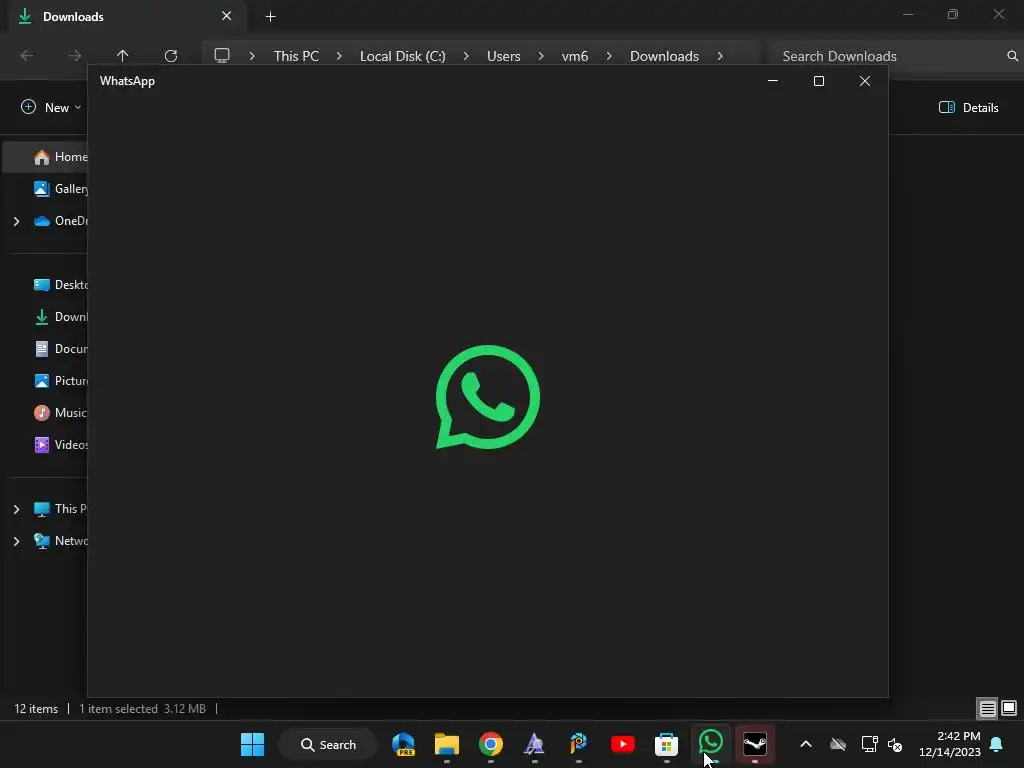1024x768 pixels.
Task: Open Desktop in Explorer sidebar
Action: [x=60, y=285]
